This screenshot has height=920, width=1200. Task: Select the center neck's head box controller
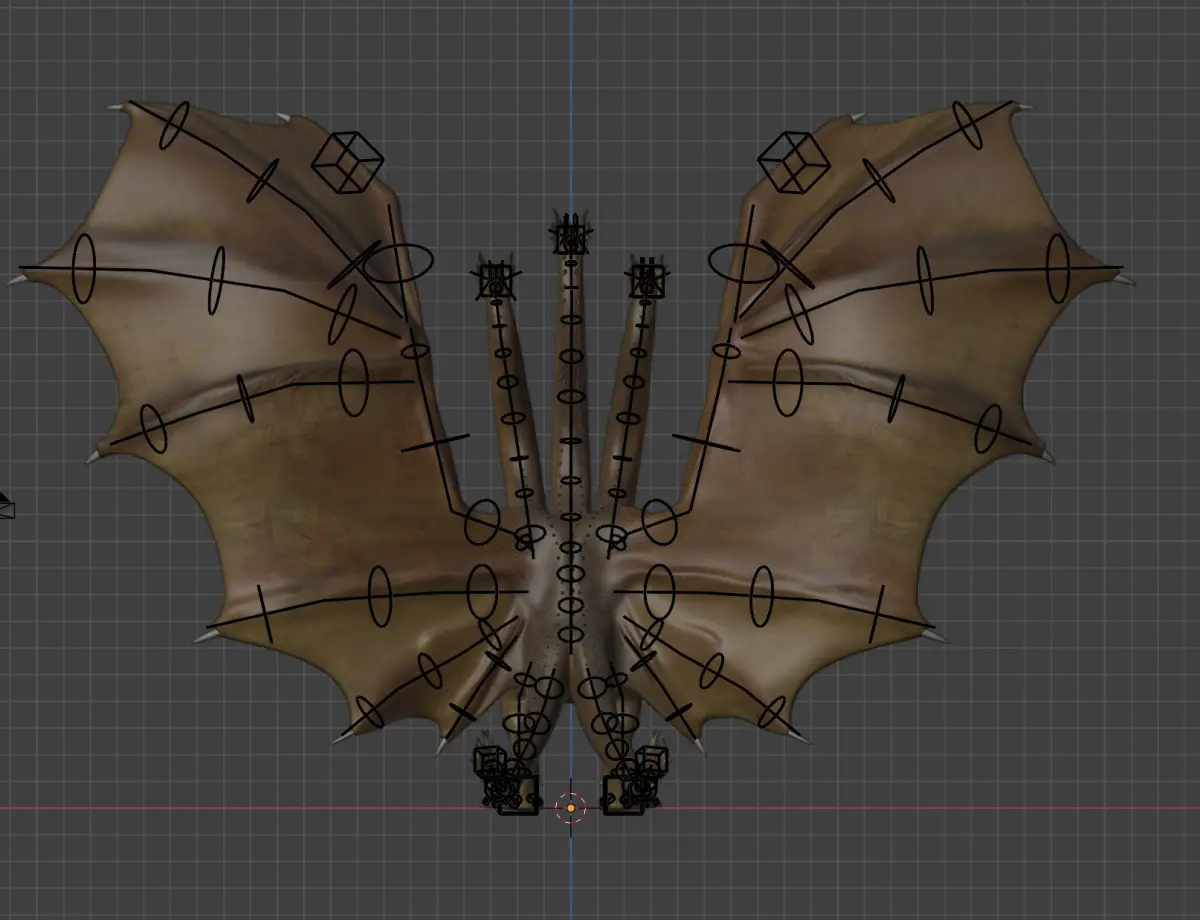click(569, 238)
